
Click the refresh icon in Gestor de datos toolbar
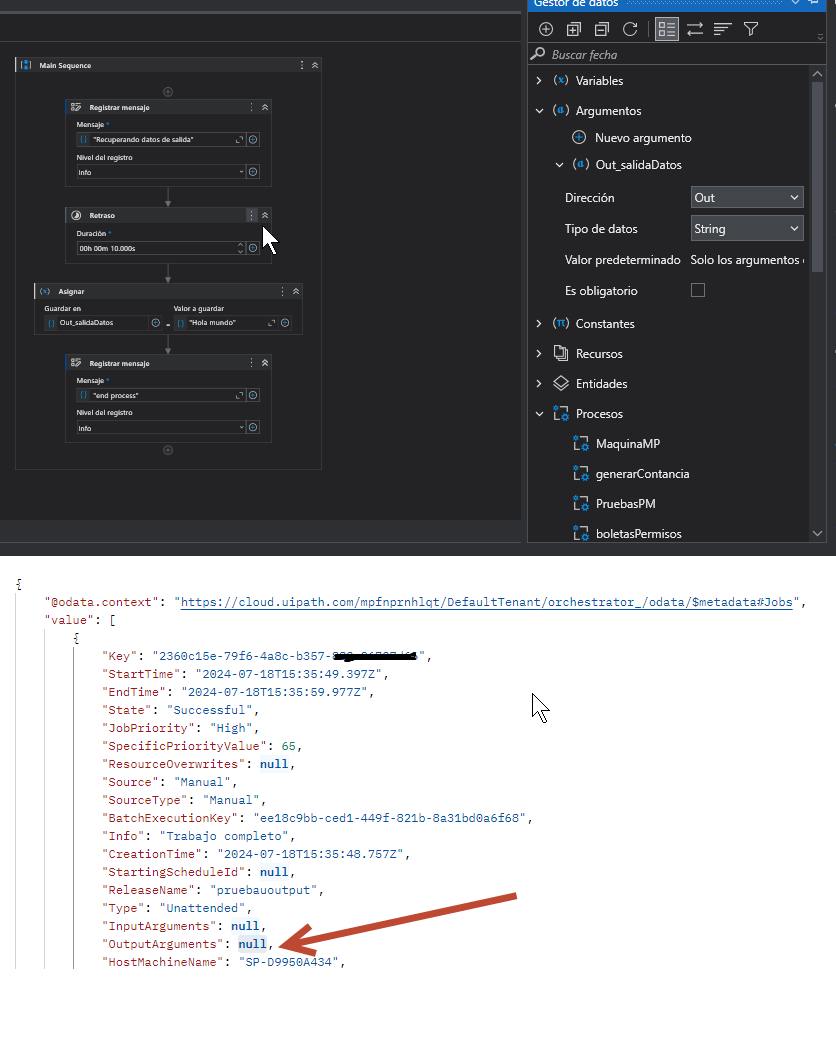tap(631, 29)
